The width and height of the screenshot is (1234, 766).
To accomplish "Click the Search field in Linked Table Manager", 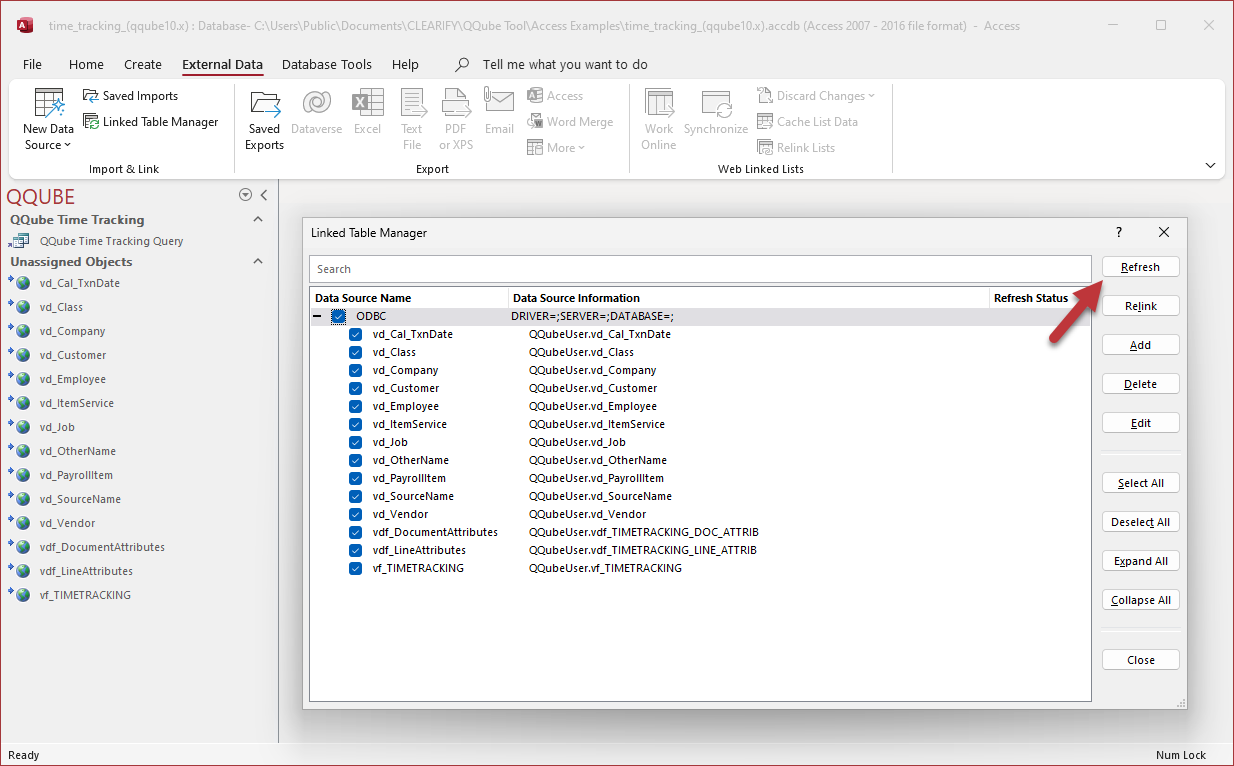I will [x=700, y=269].
